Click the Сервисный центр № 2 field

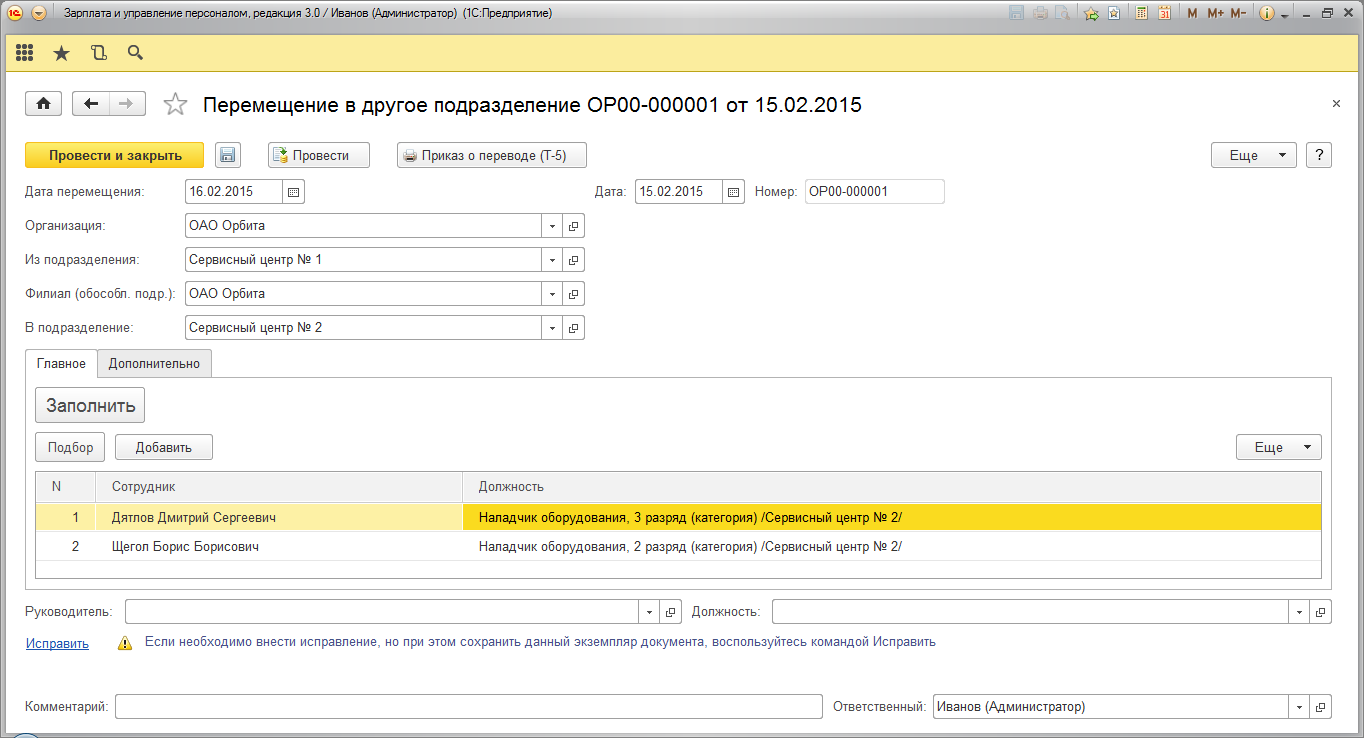tap(363, 328)
